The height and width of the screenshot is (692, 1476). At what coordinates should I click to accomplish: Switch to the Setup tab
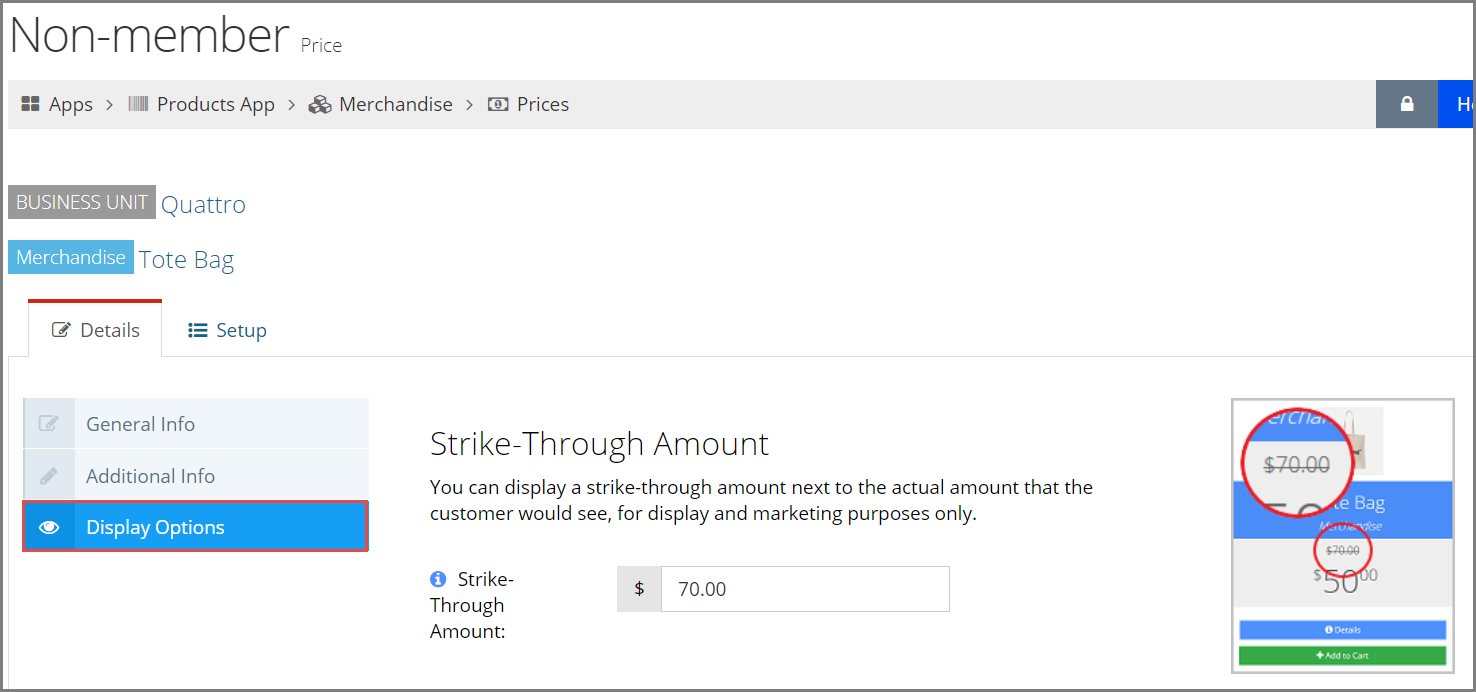[x=227, y=330]
